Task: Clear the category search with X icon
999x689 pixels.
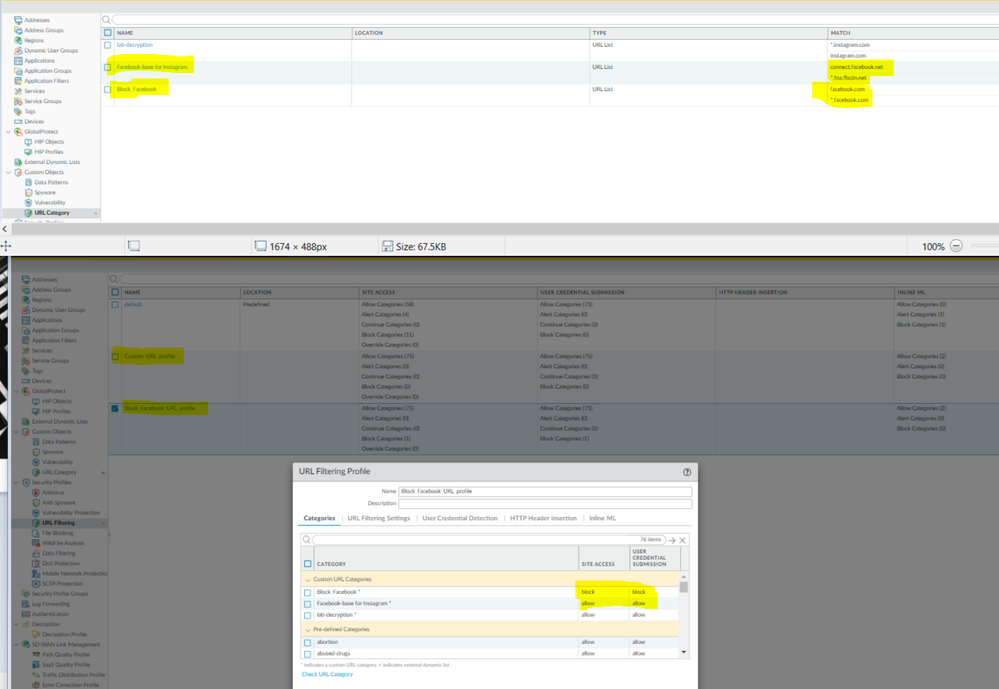Action: coord(683,540)
